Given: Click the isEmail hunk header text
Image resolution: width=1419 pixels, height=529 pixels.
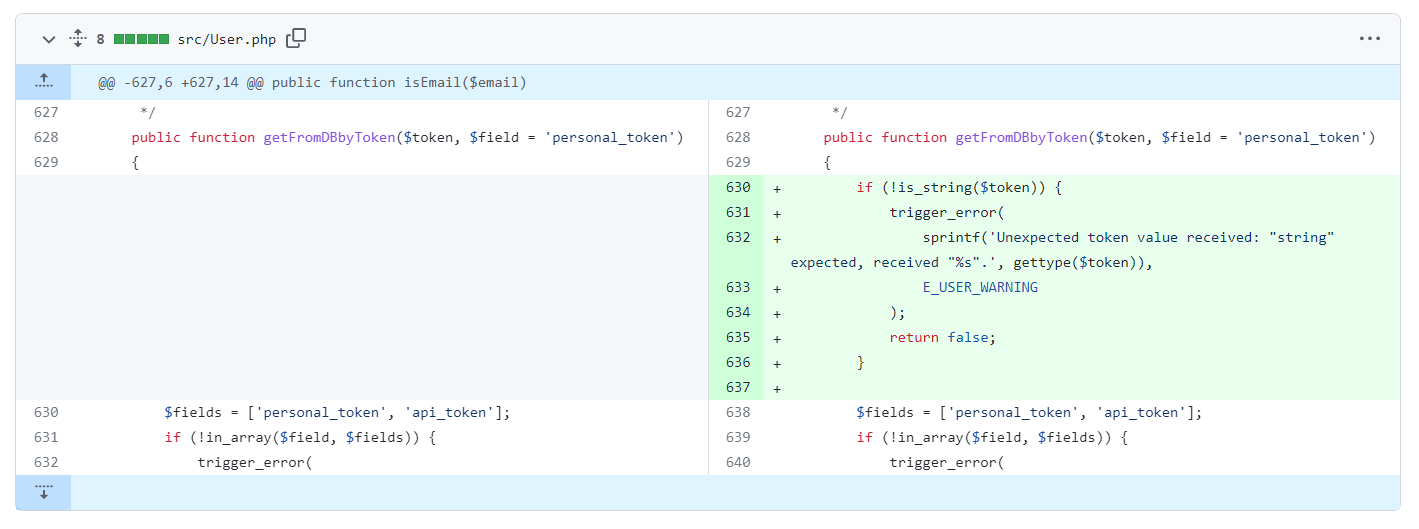Looking at the screenshot, I should (x=312, y=82).
